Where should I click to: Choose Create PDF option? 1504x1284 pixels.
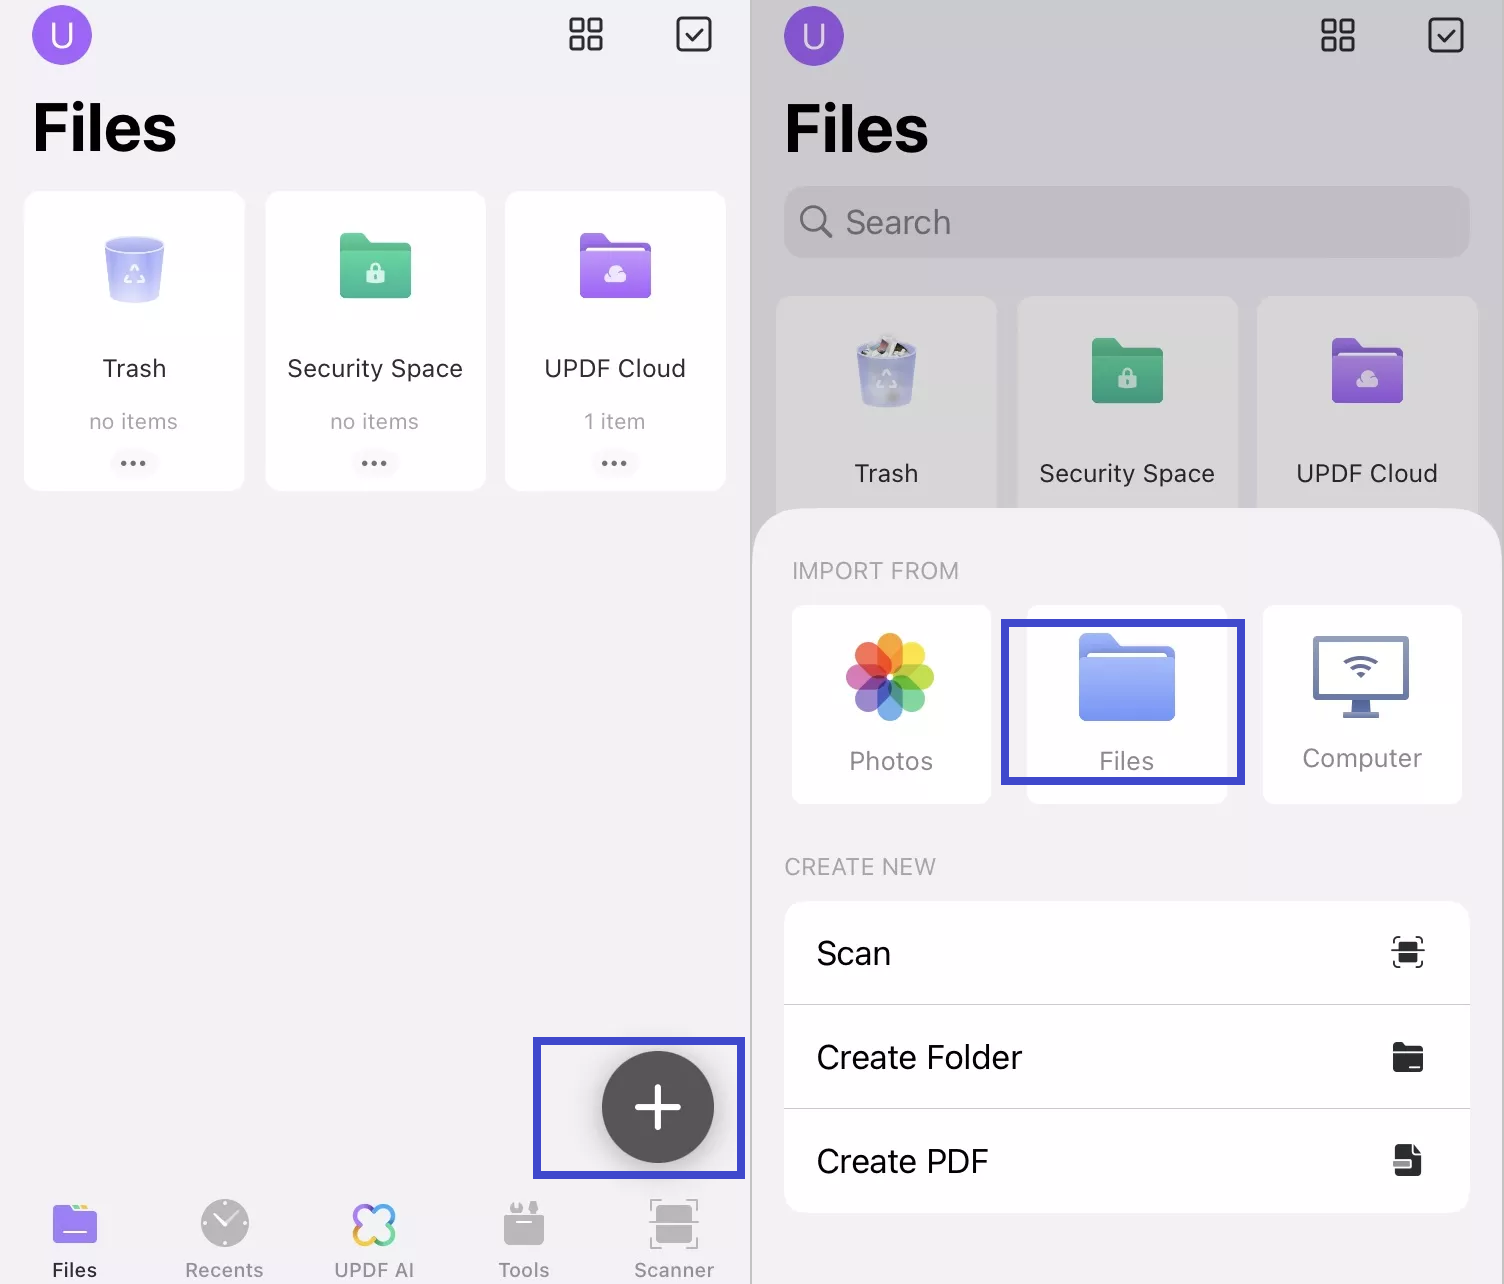coord(1127,1161)
